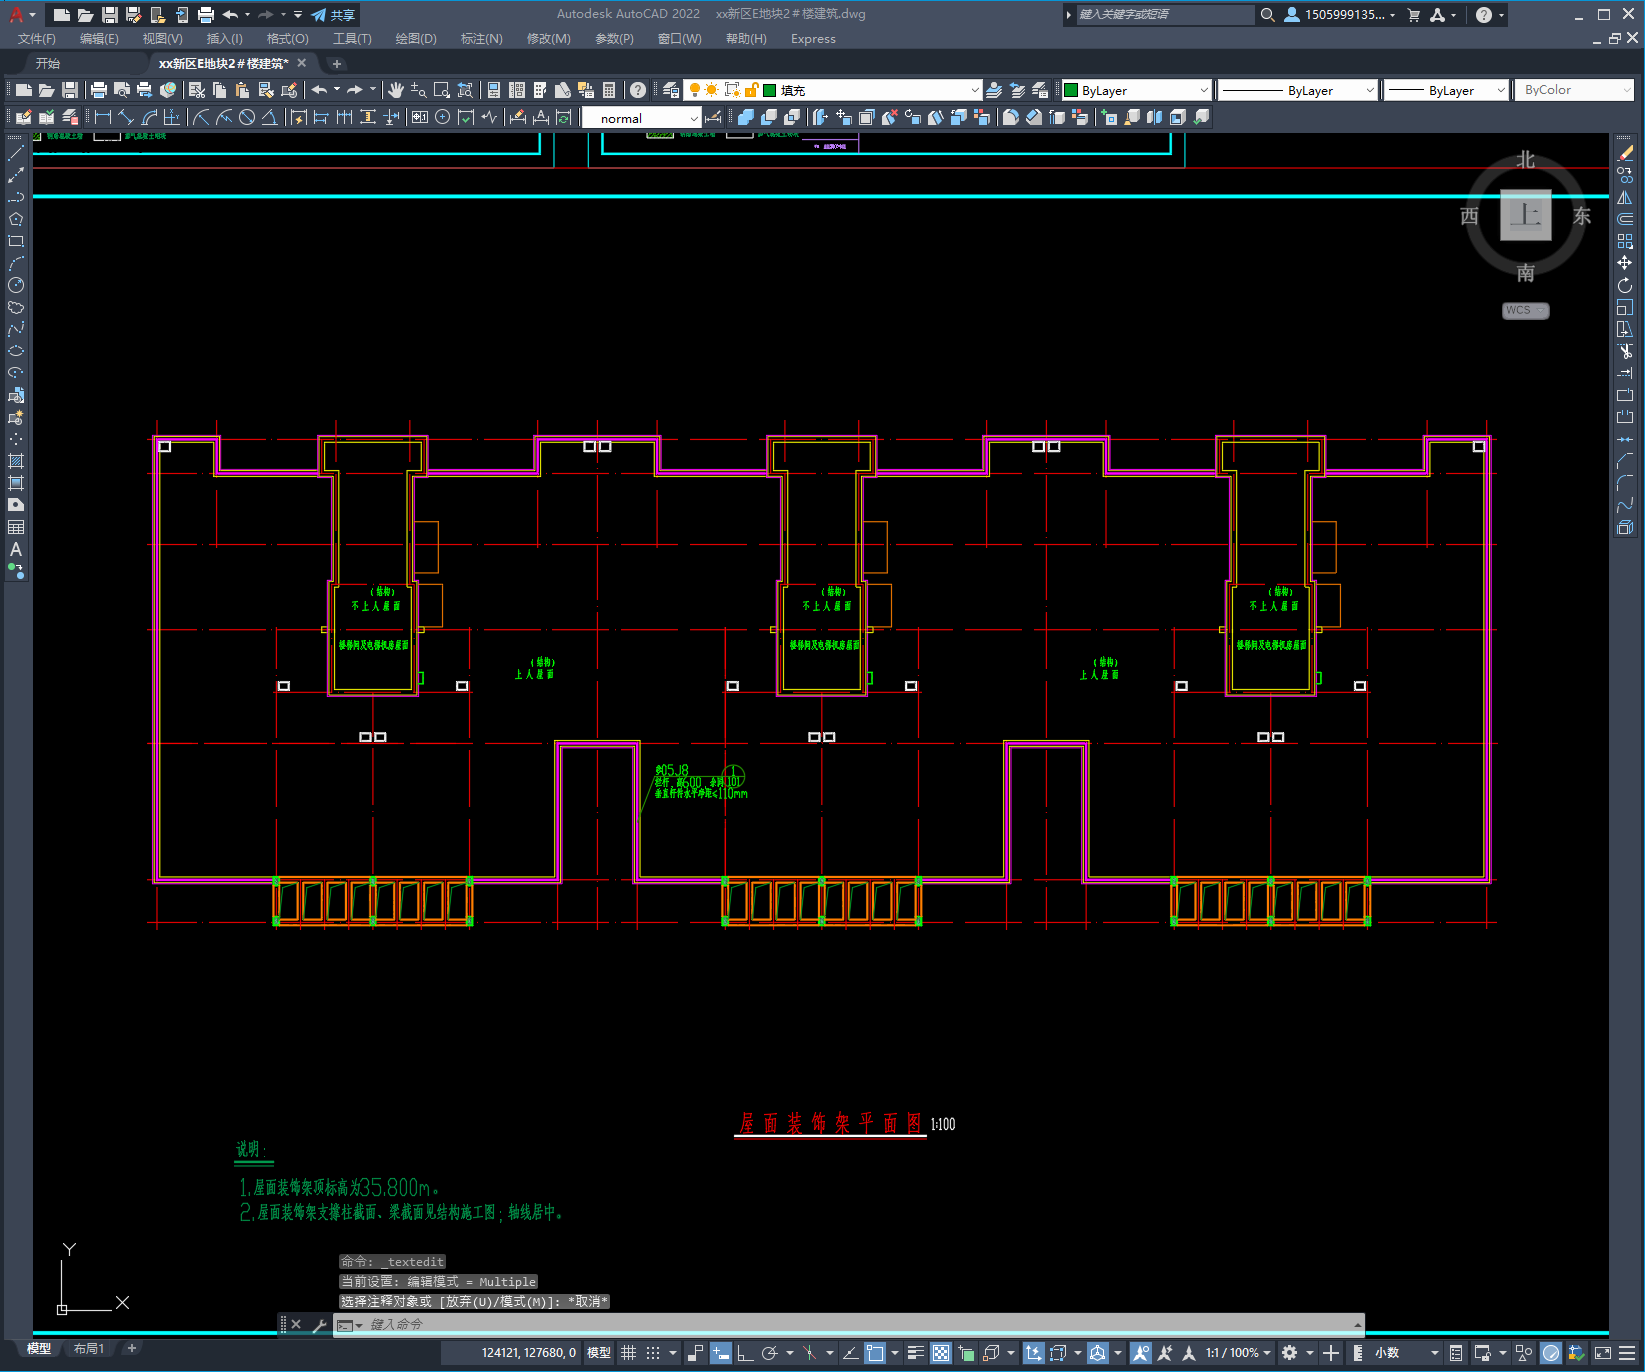The height and width of the screenshot is (1372, 1645).
Task: Select the multiline Text tool
Action: coord(16,549)
